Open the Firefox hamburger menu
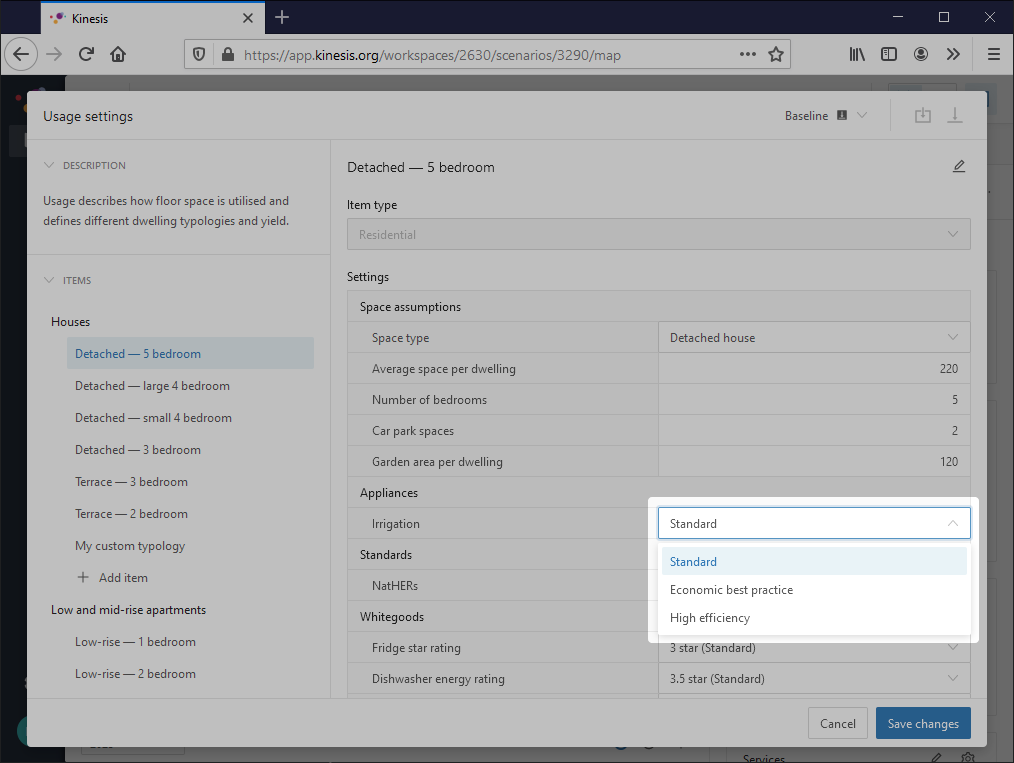Viewport: 1014px width, 763px height. tap(994, 54)
